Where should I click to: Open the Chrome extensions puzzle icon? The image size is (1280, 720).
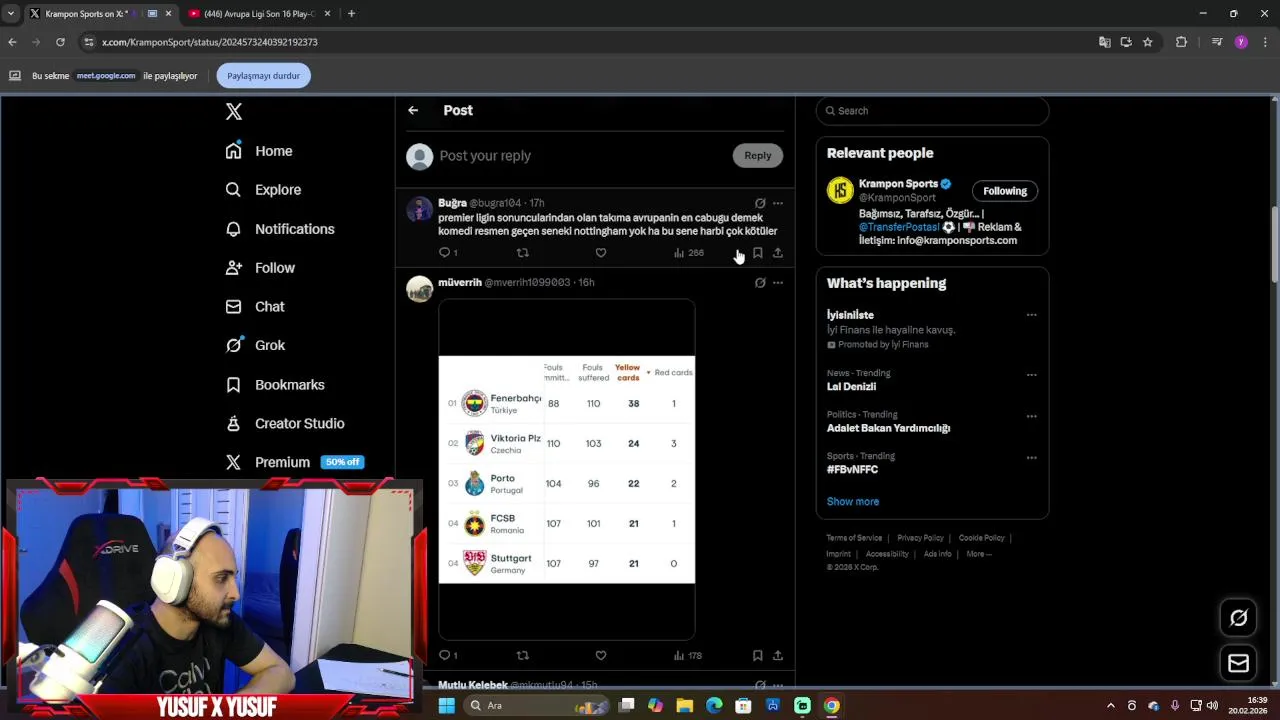[1181, 42]
